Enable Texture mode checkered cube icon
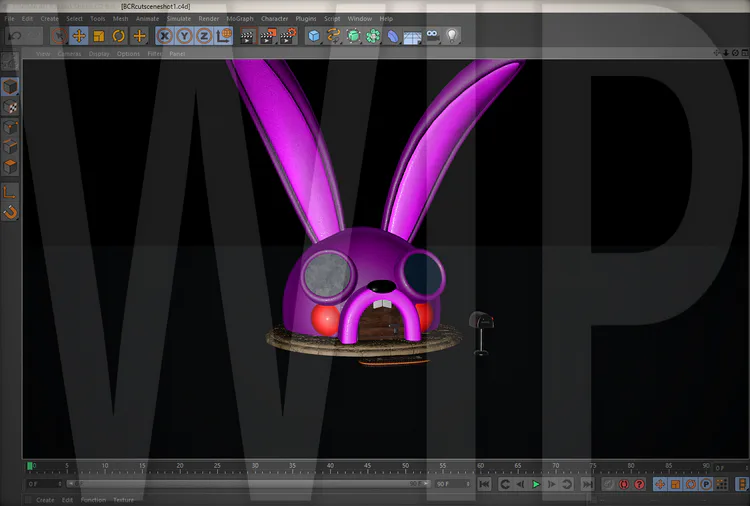 pos(10,107)
